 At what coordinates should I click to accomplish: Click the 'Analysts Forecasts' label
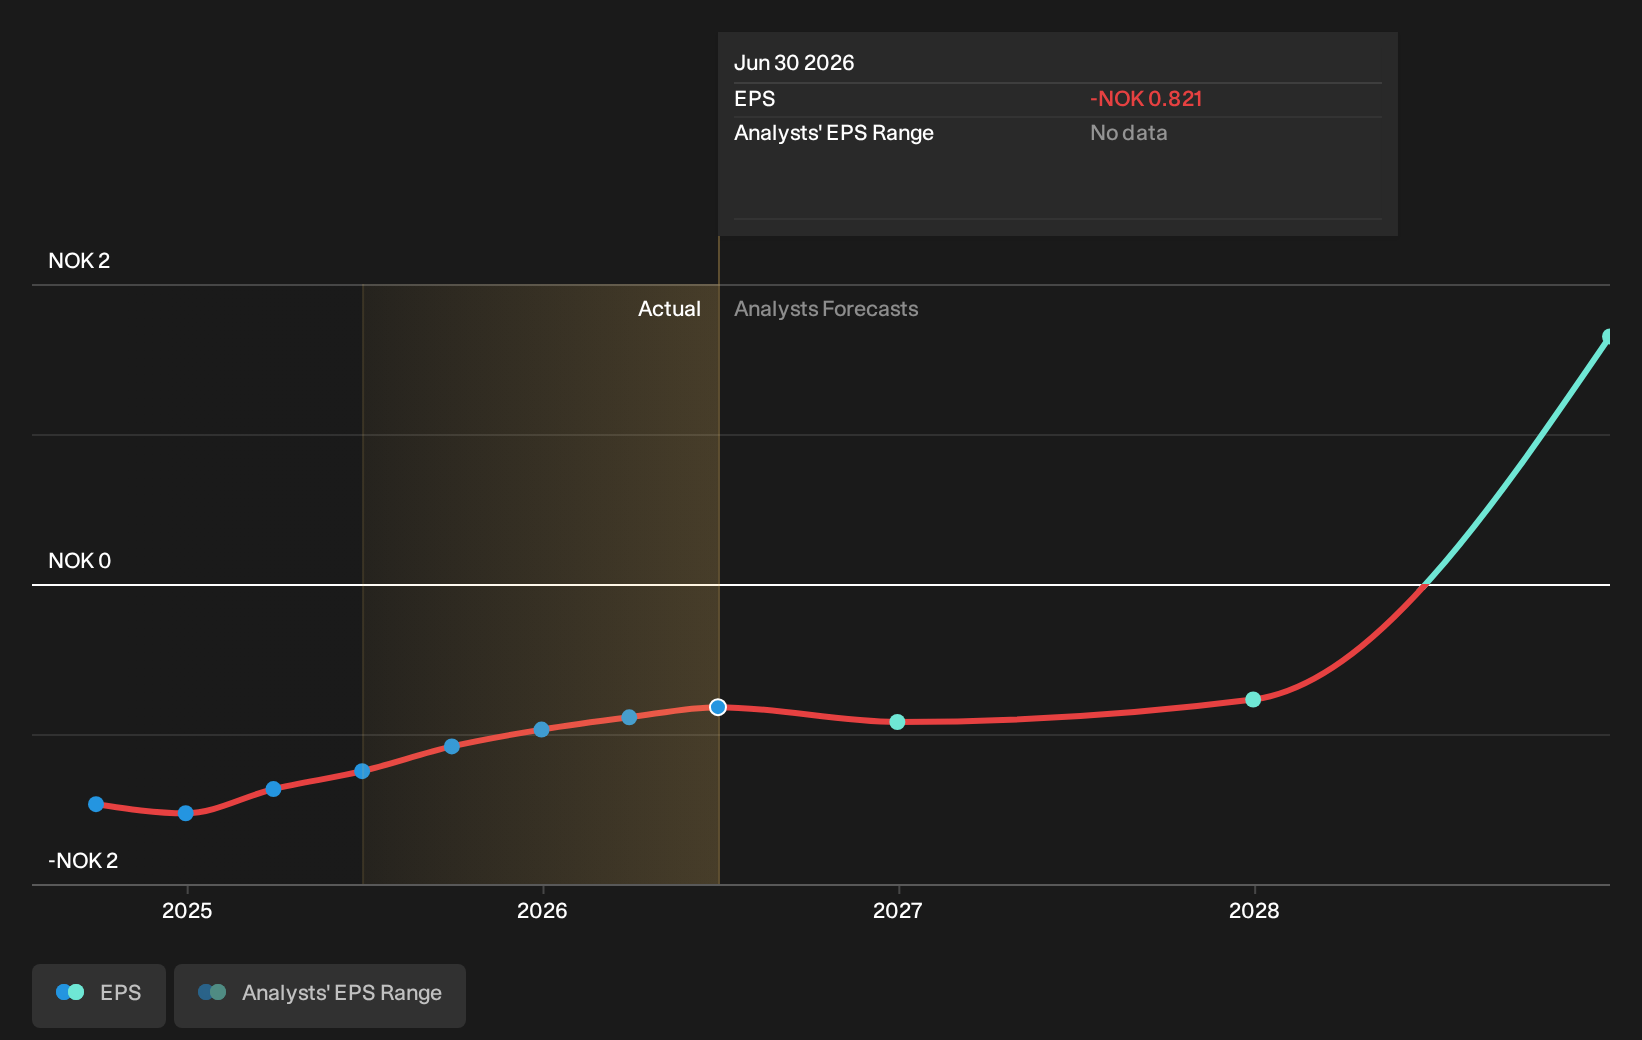pos(826,309)
